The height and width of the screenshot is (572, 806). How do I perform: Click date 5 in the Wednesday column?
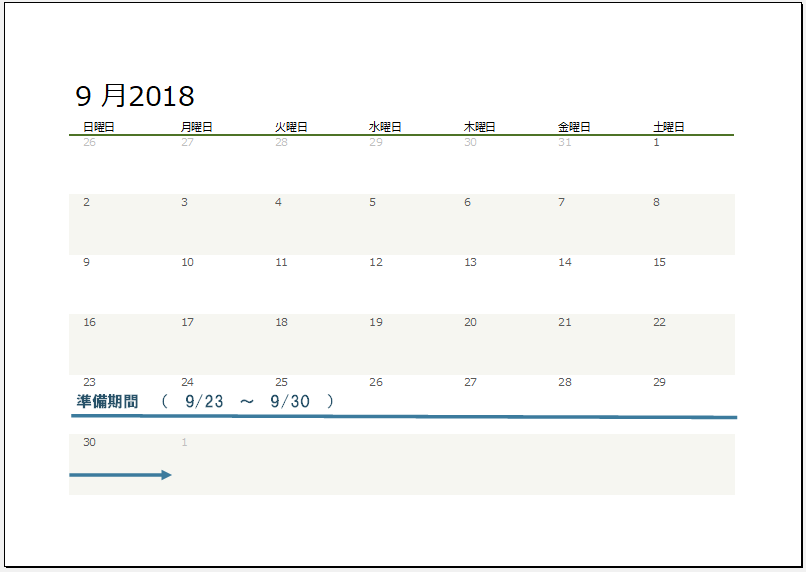point(372,202)
